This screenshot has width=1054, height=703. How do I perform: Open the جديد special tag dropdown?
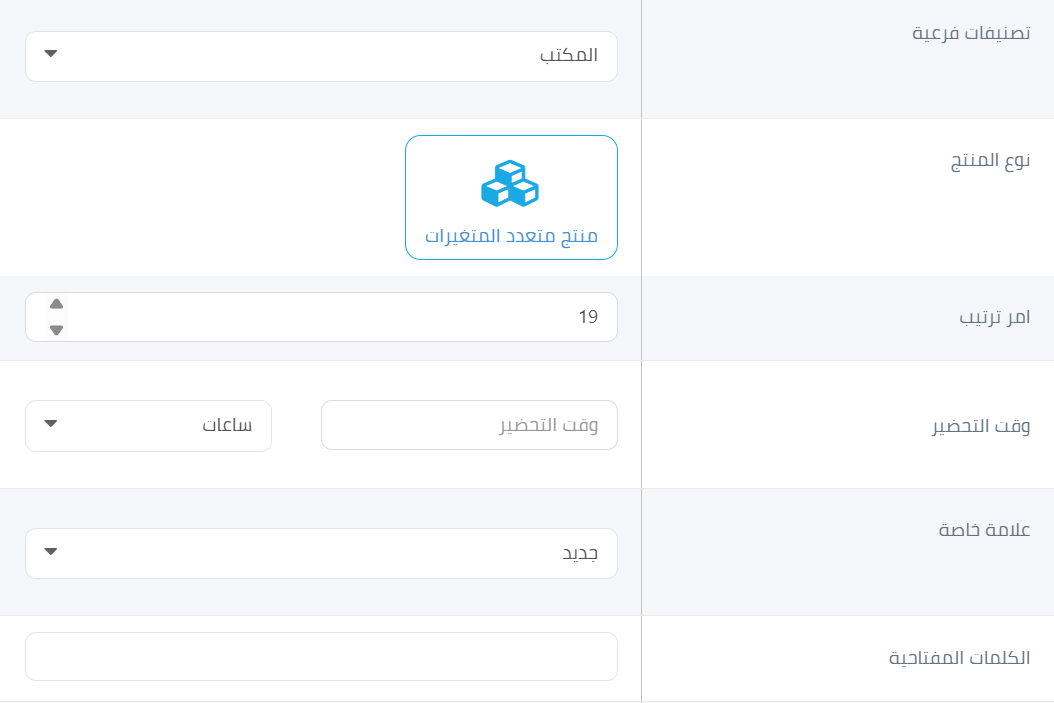click(x=321, y=553)
